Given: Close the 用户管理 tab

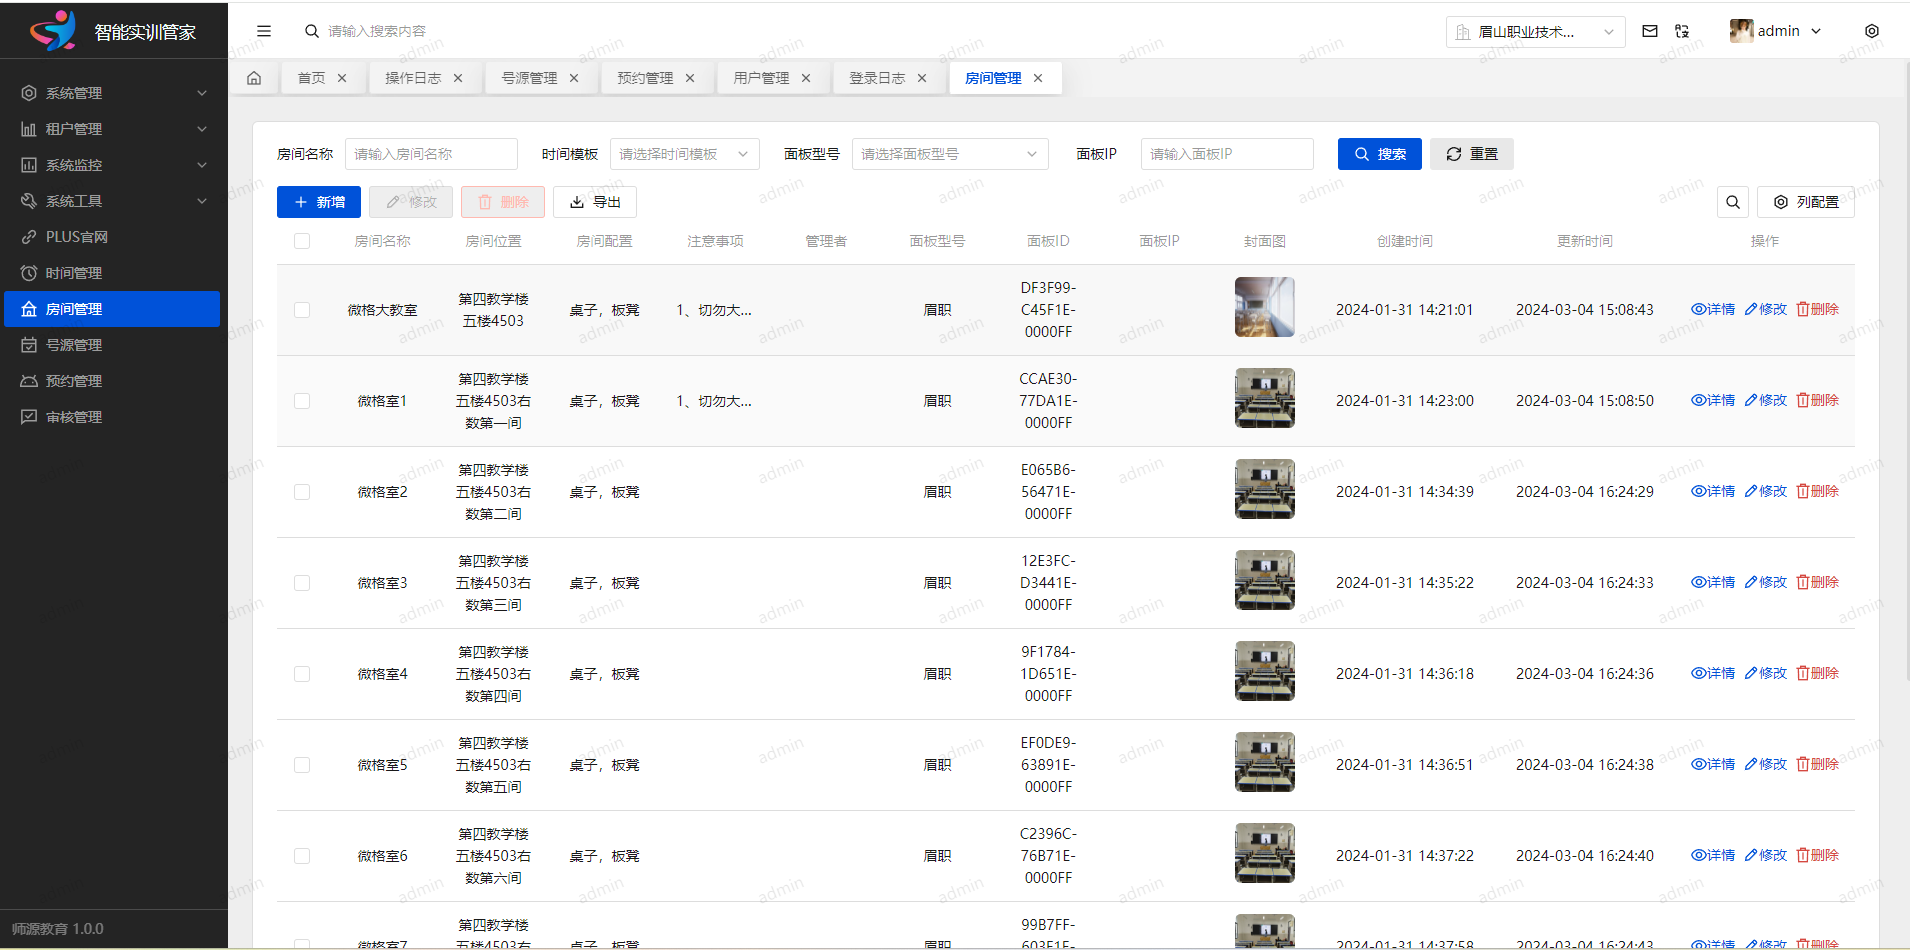Looking at the screenshot, I should pos(806,78).
